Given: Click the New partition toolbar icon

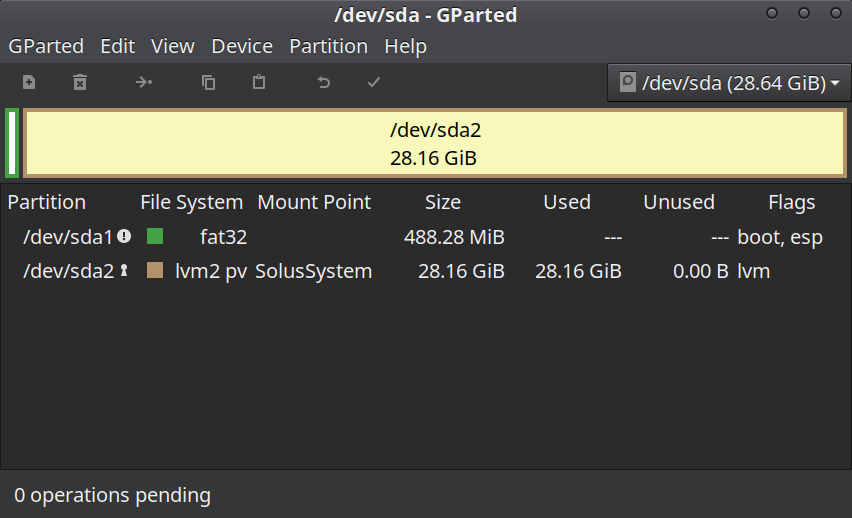Looking at the screenshot, I should coord(29,82).
